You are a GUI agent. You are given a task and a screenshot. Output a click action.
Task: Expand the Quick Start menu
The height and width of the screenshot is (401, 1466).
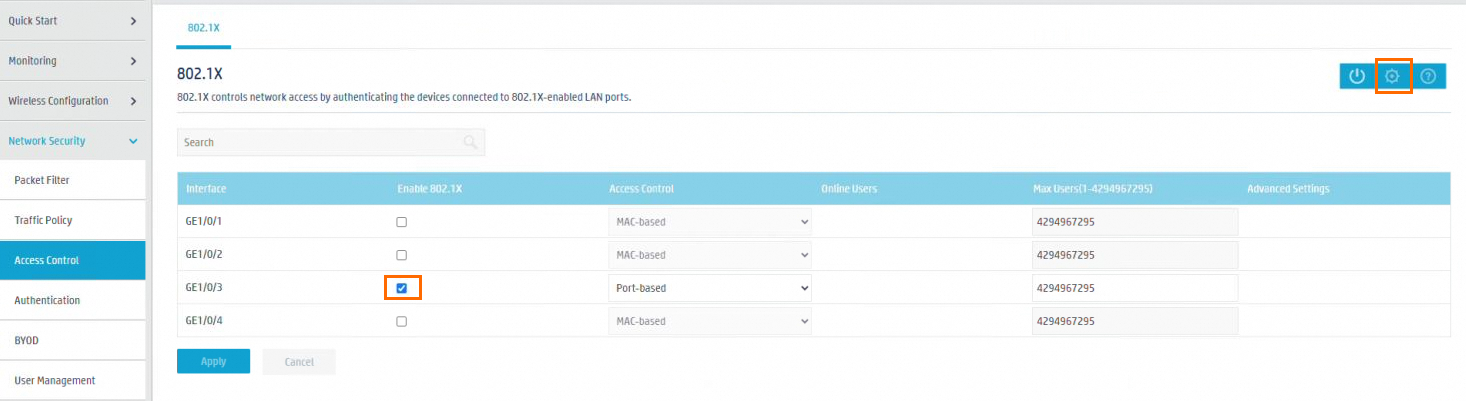coord(72,20)
